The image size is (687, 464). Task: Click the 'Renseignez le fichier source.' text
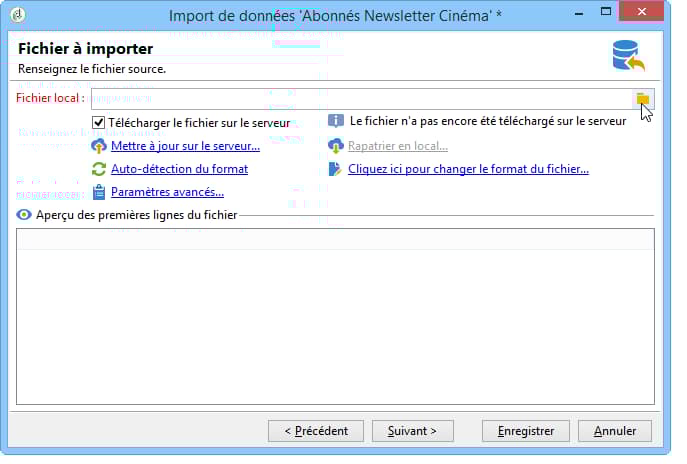click(92, 69)
